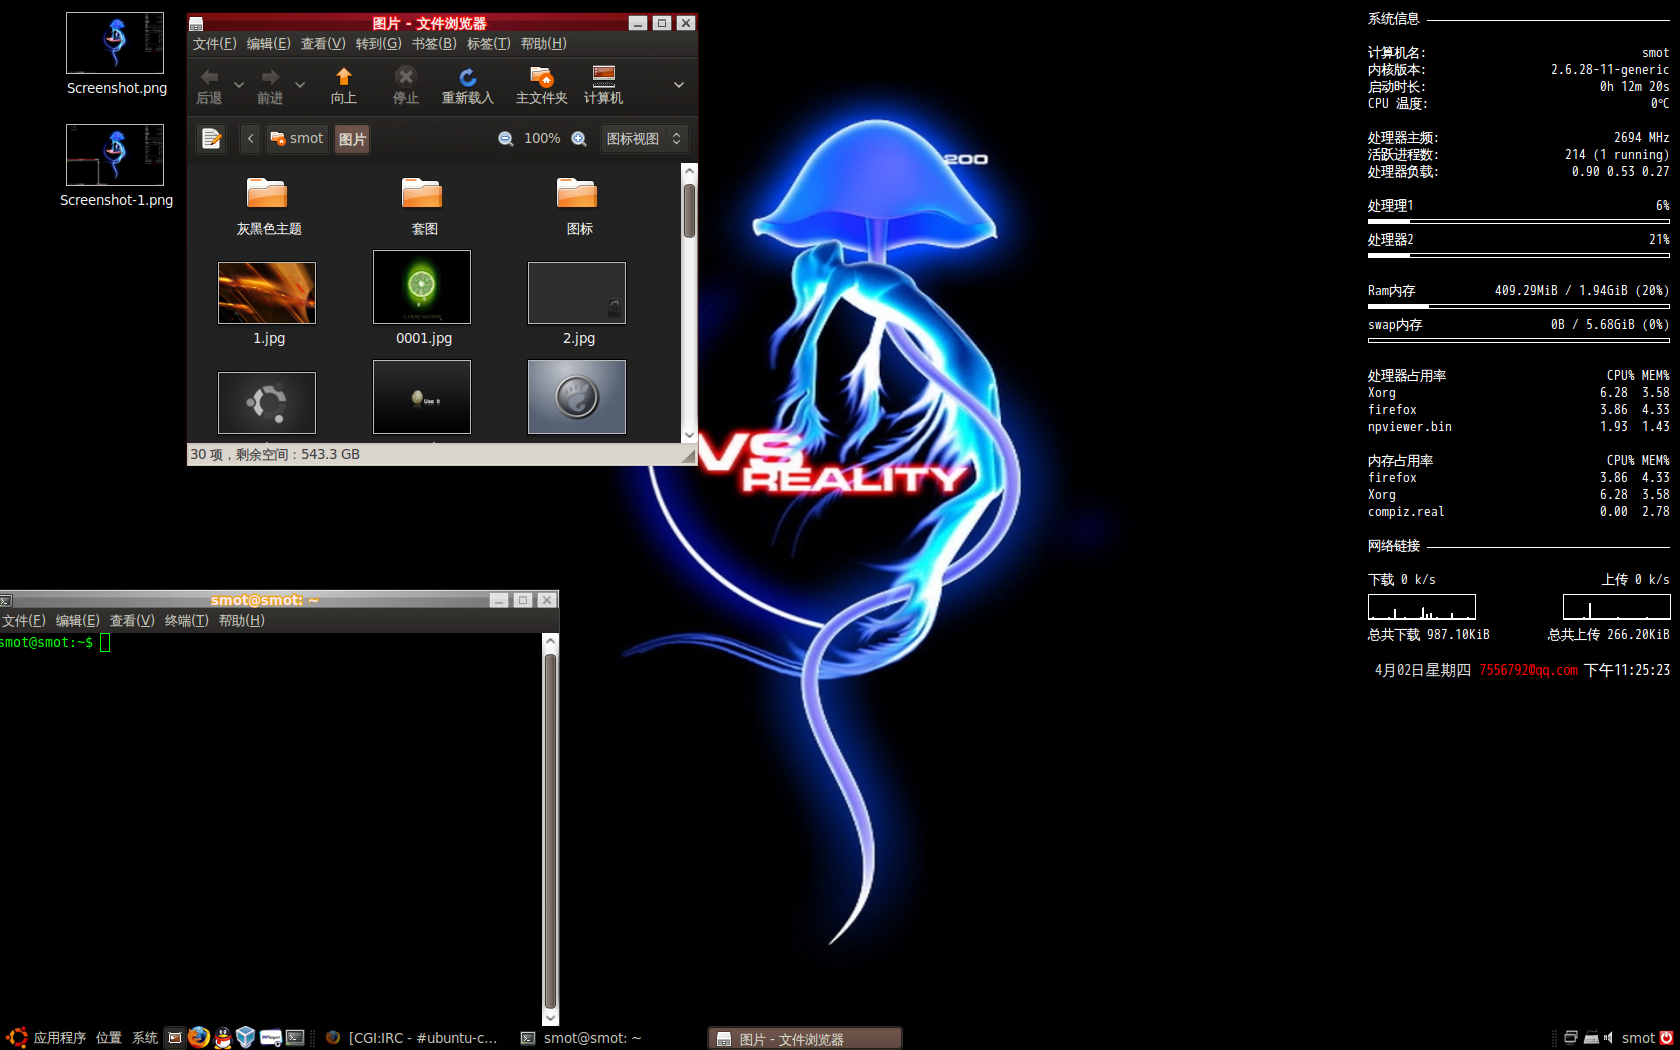Open 文件(F) menu in file browser
This screenshot has width=1680, height=1050.
point(215,44)
